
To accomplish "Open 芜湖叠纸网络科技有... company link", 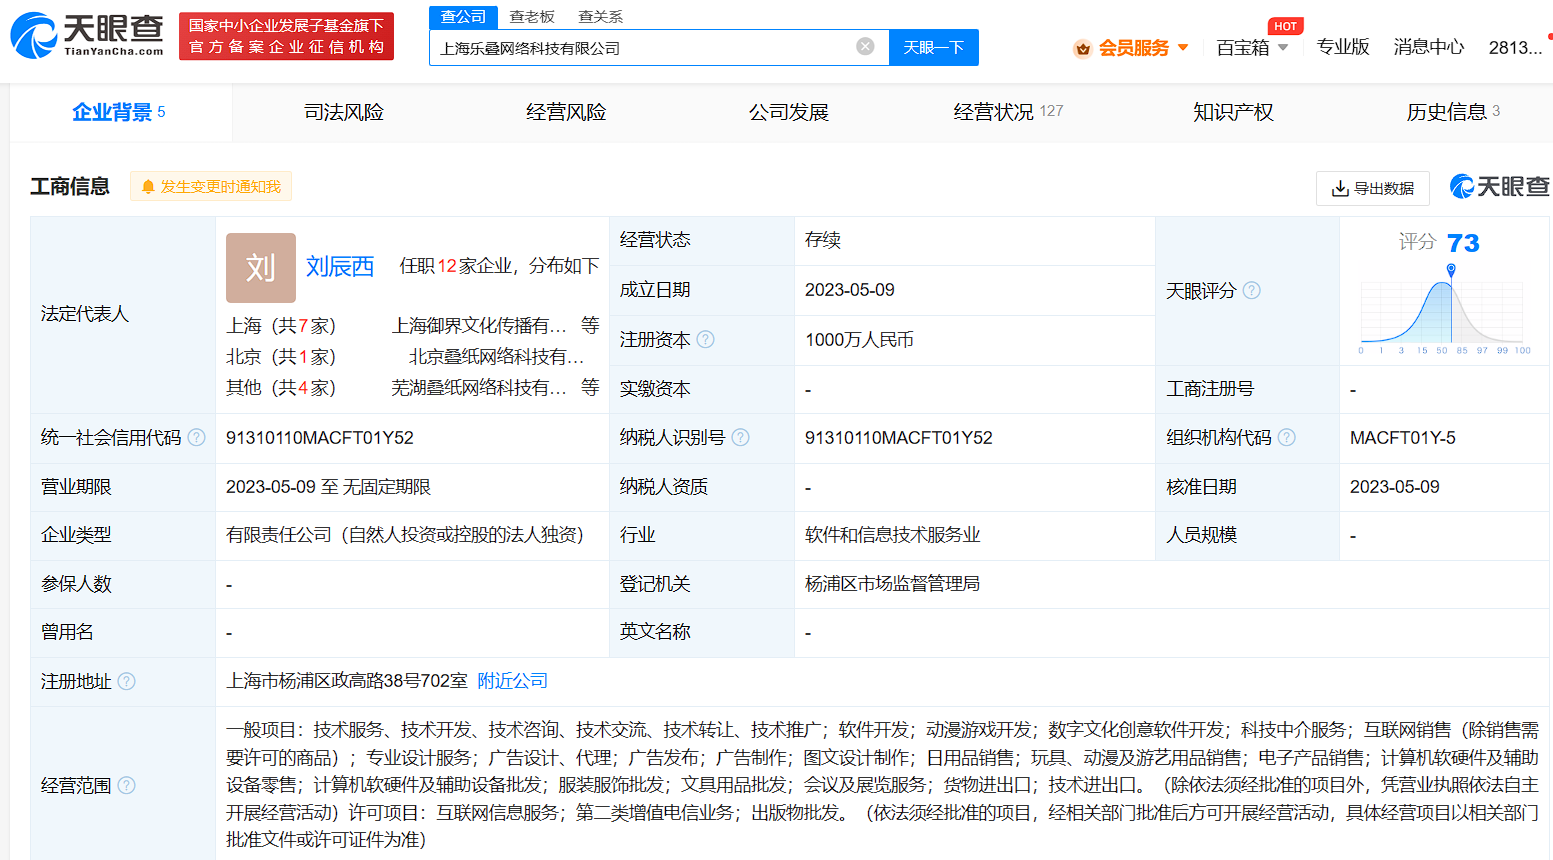I will click(x=480, y=388).
